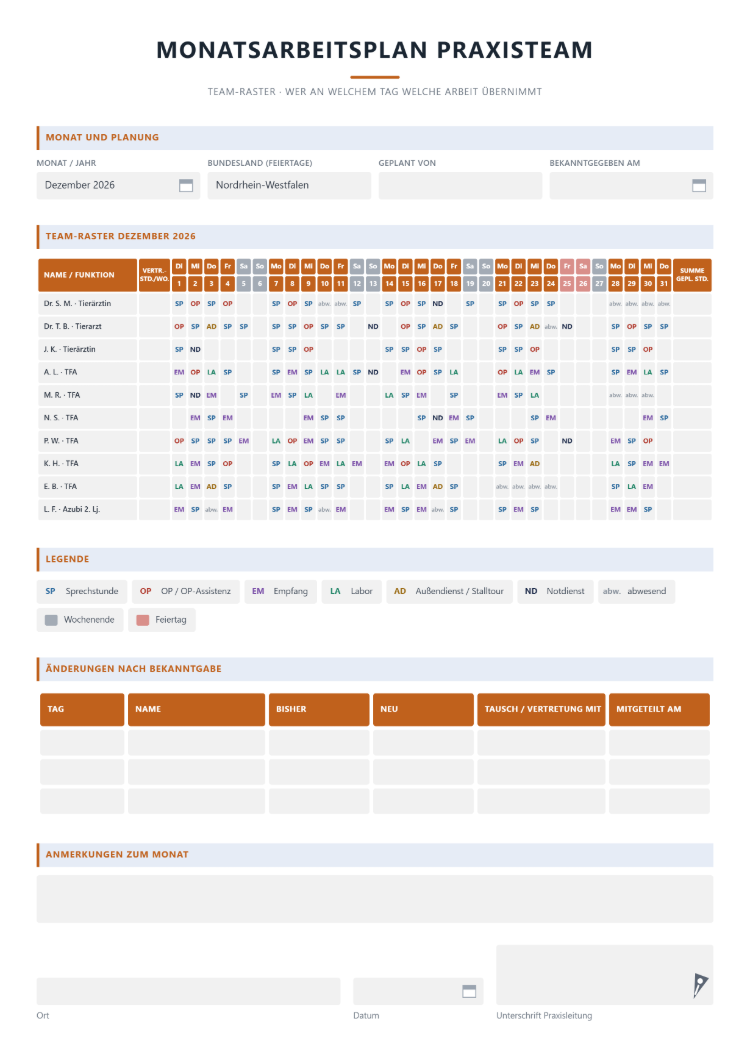Open date picker icon in Bekanntgegeben am
Image resolution: width=750 pixels, height=1060 pixels.
[699, 186]
